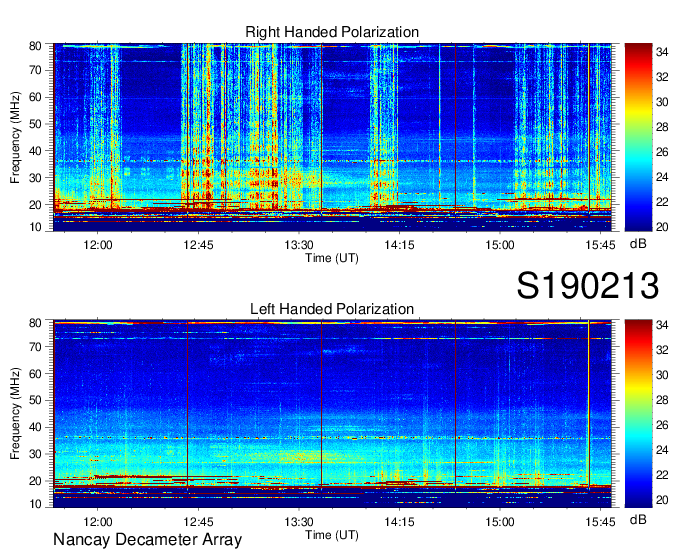
Task: Click the 40 frequency tick of bottom plot
Action: 35,427
